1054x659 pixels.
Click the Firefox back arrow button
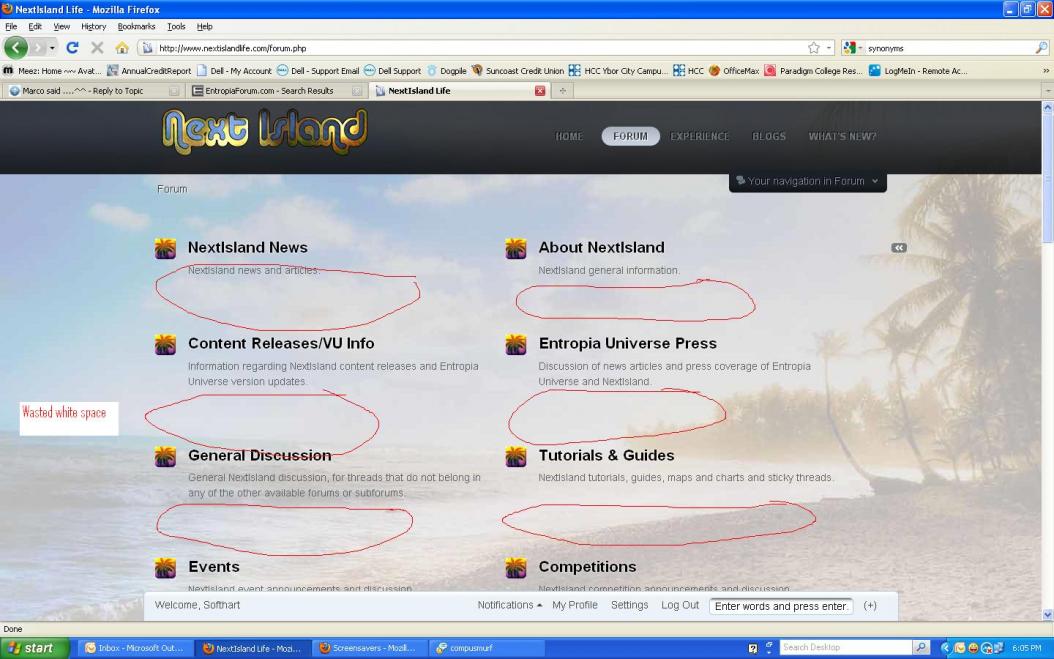[x=17, y=47]
